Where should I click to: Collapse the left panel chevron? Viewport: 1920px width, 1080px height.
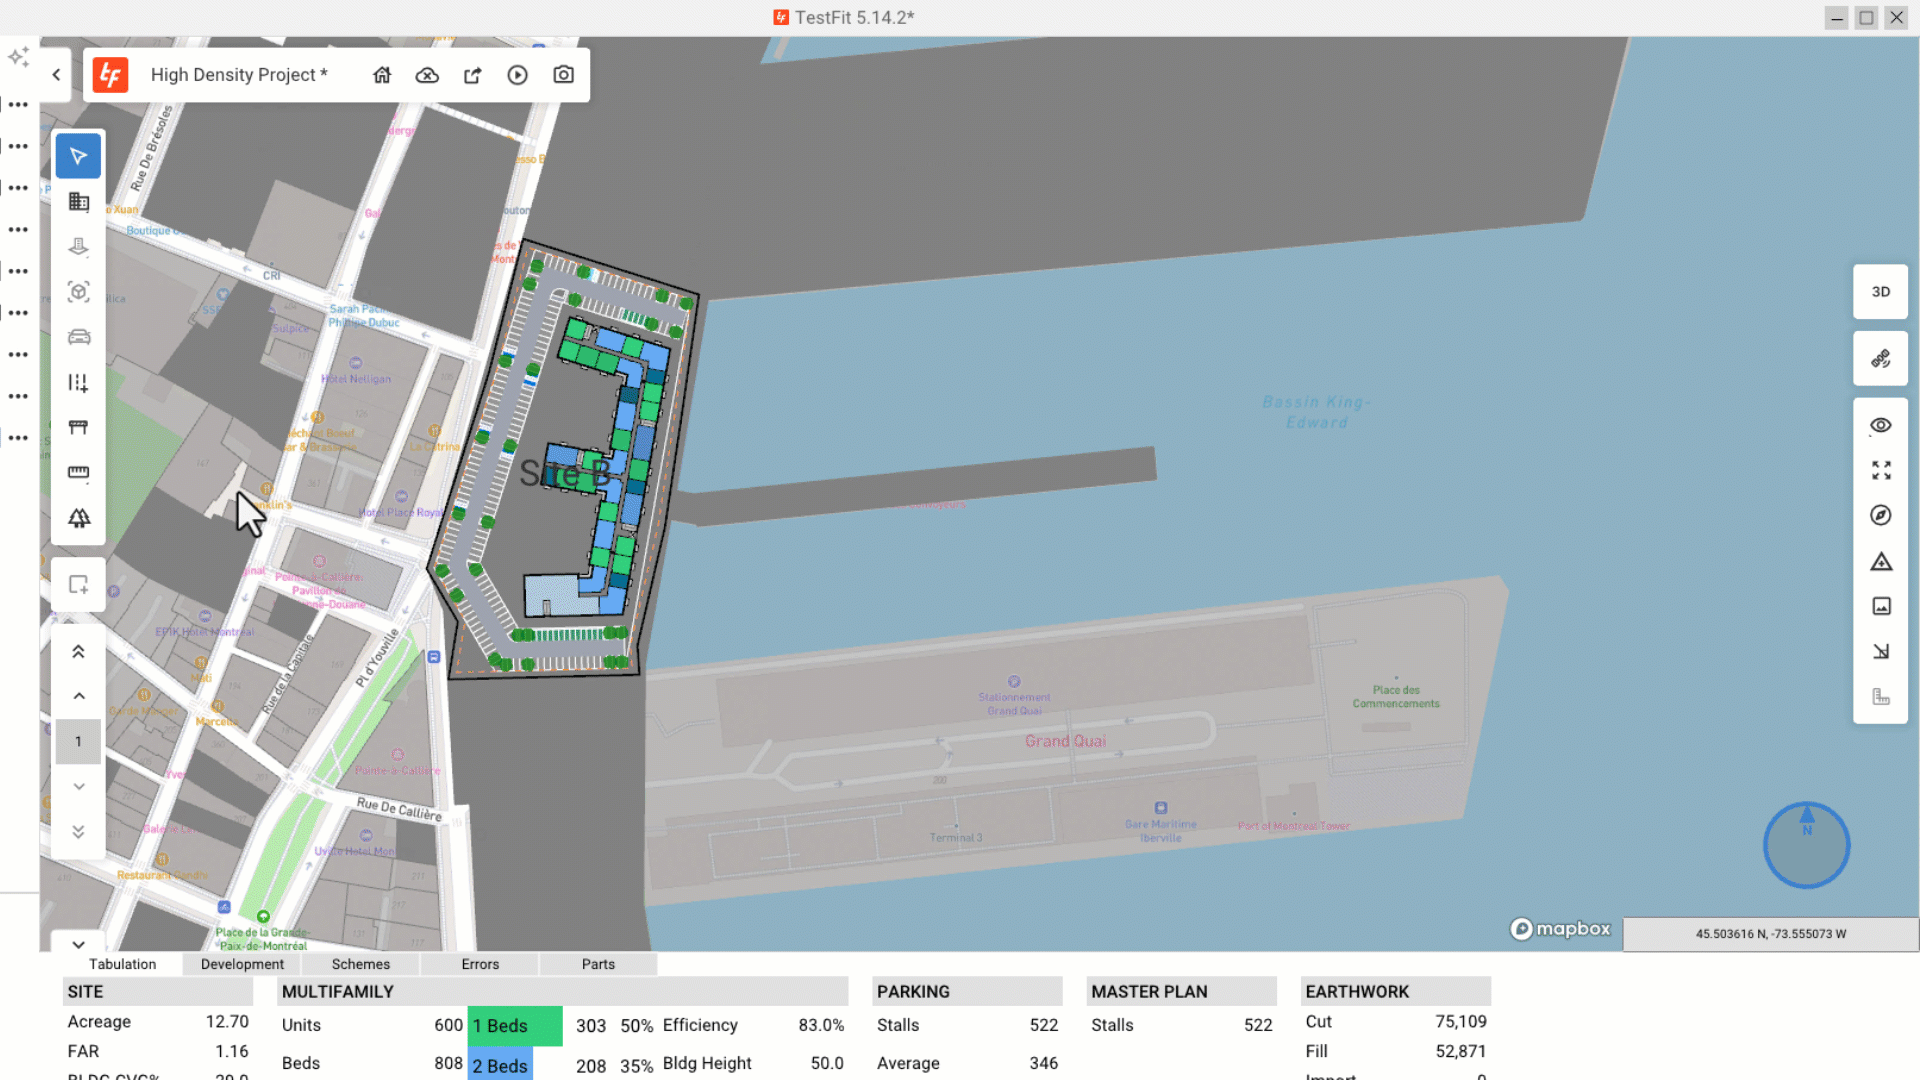tap(56, 75)
